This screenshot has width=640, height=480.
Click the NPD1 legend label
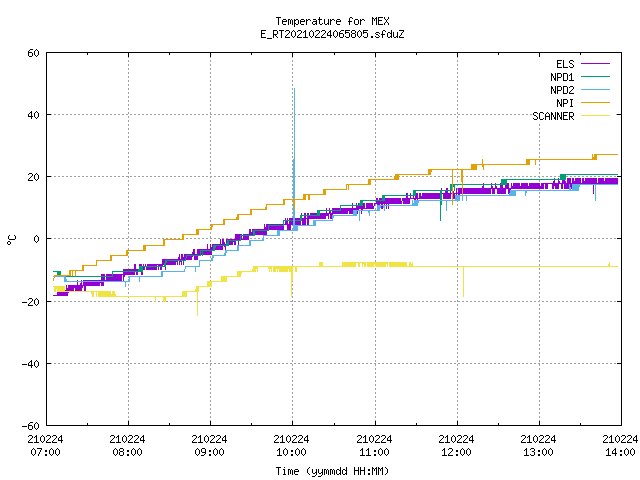[x=562, y=77]
